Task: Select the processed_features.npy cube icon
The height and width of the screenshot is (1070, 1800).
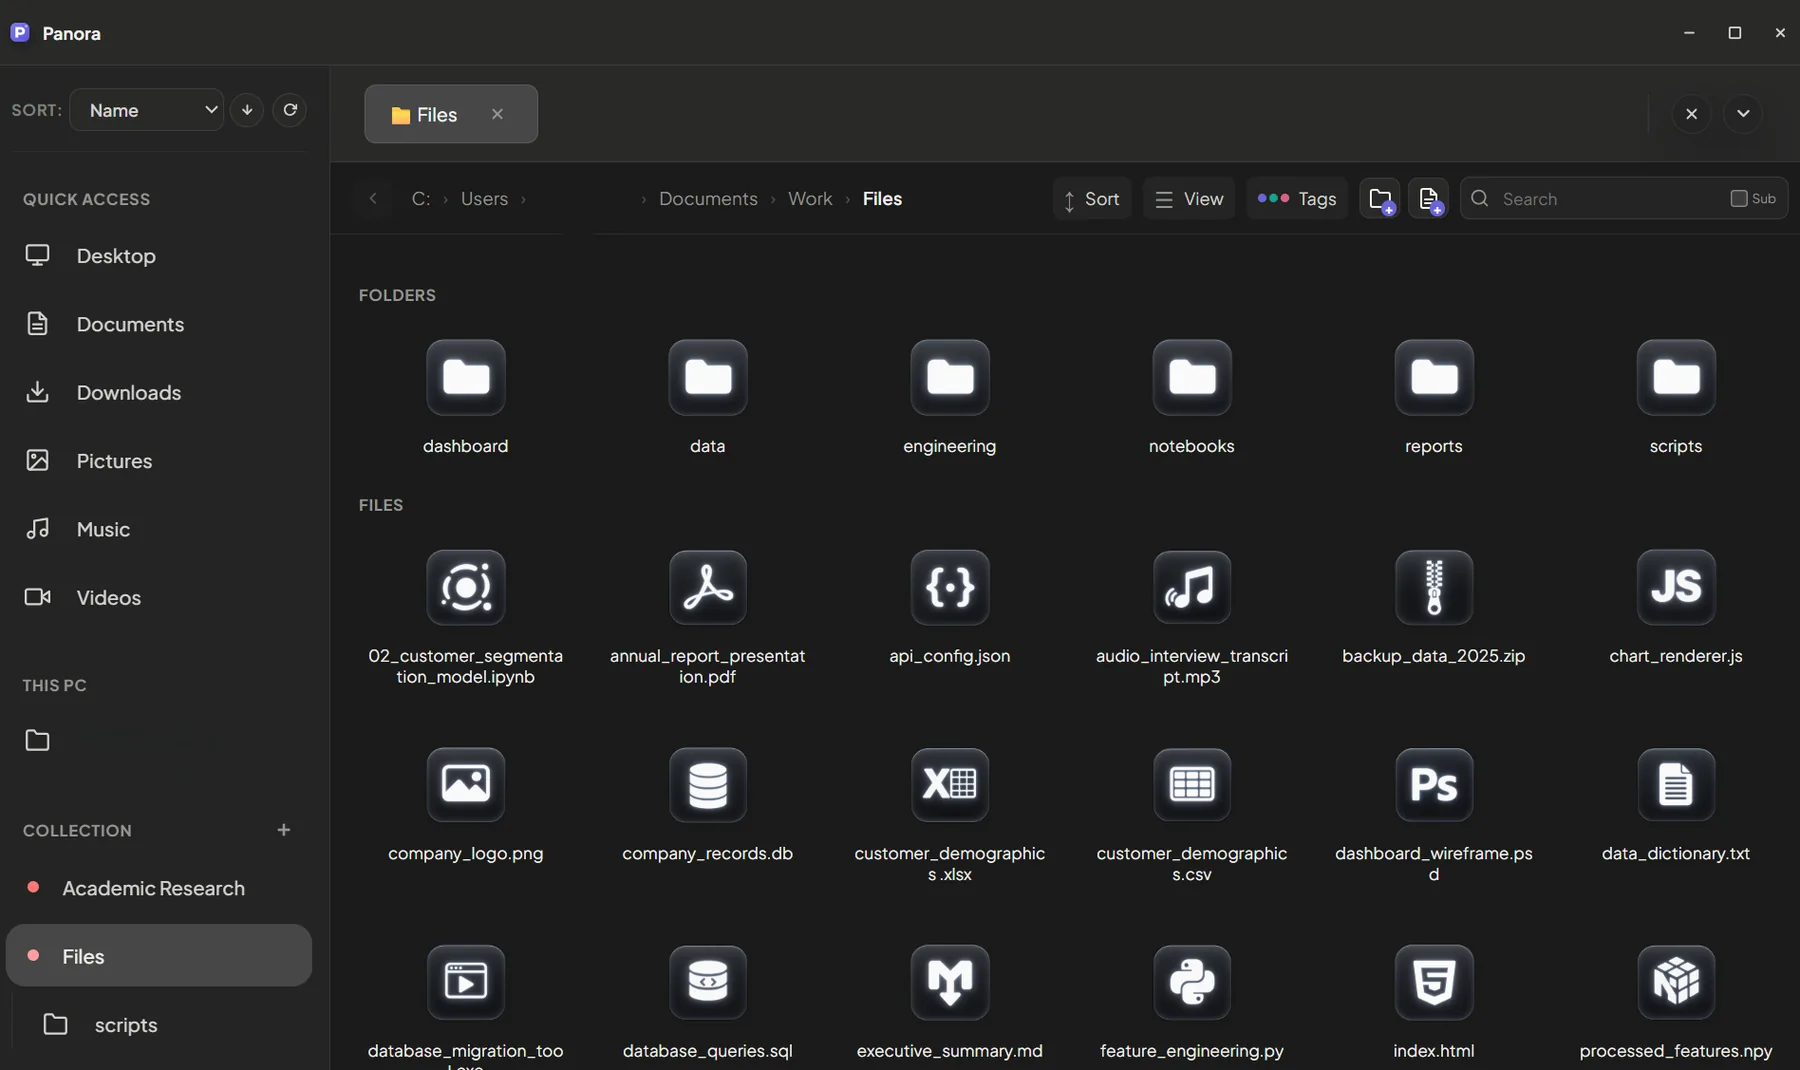Action: 1676,982
